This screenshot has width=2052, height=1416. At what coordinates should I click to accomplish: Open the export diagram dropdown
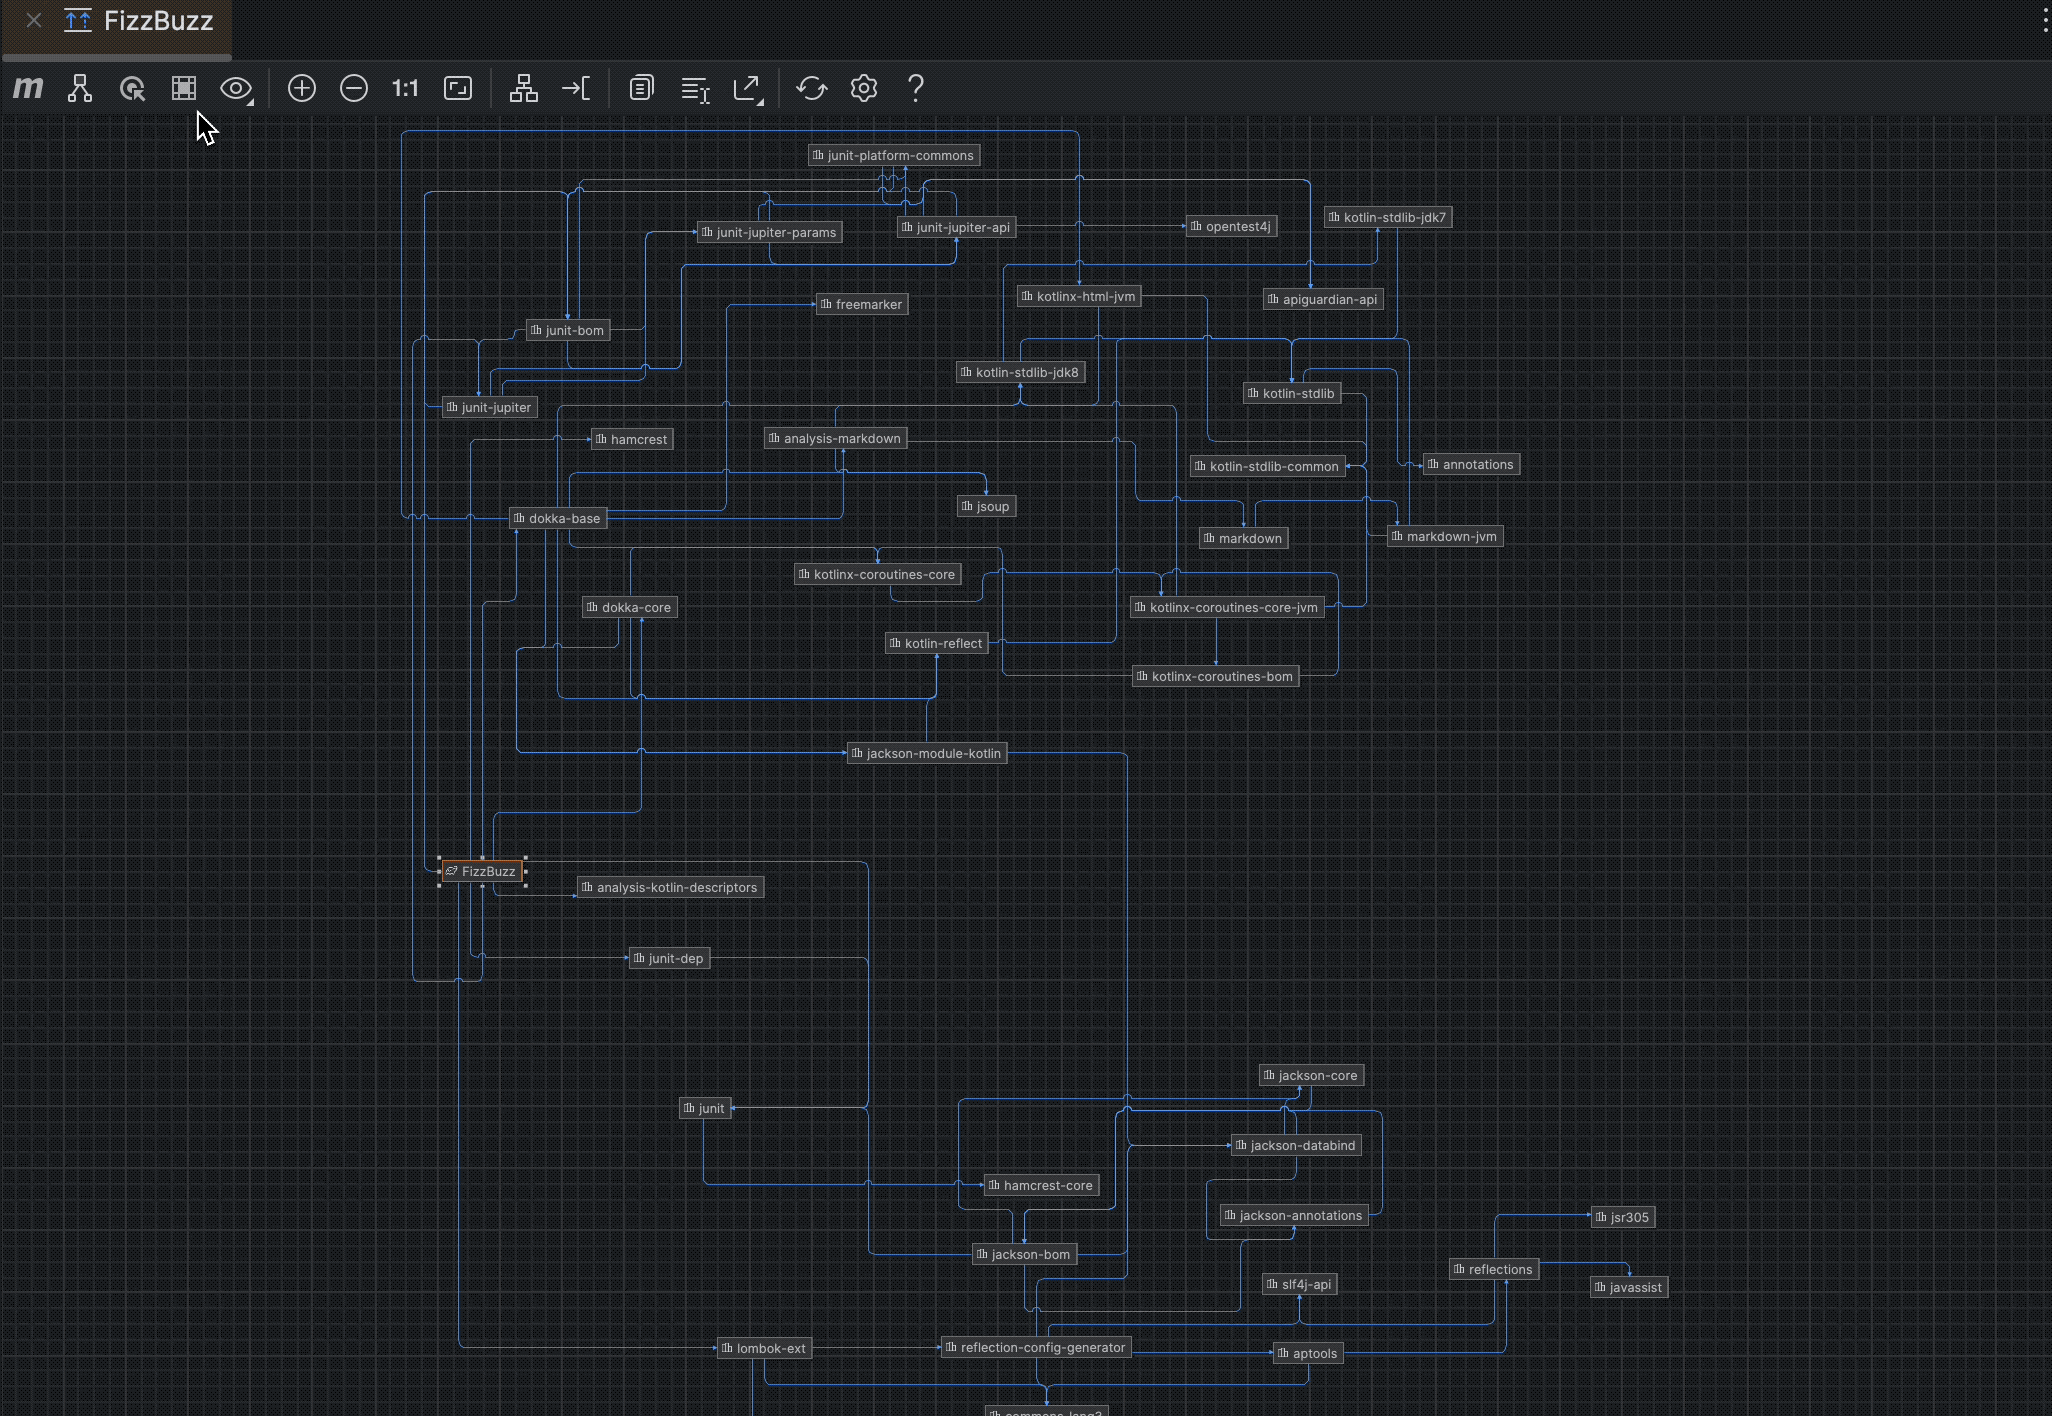[748, 88]
